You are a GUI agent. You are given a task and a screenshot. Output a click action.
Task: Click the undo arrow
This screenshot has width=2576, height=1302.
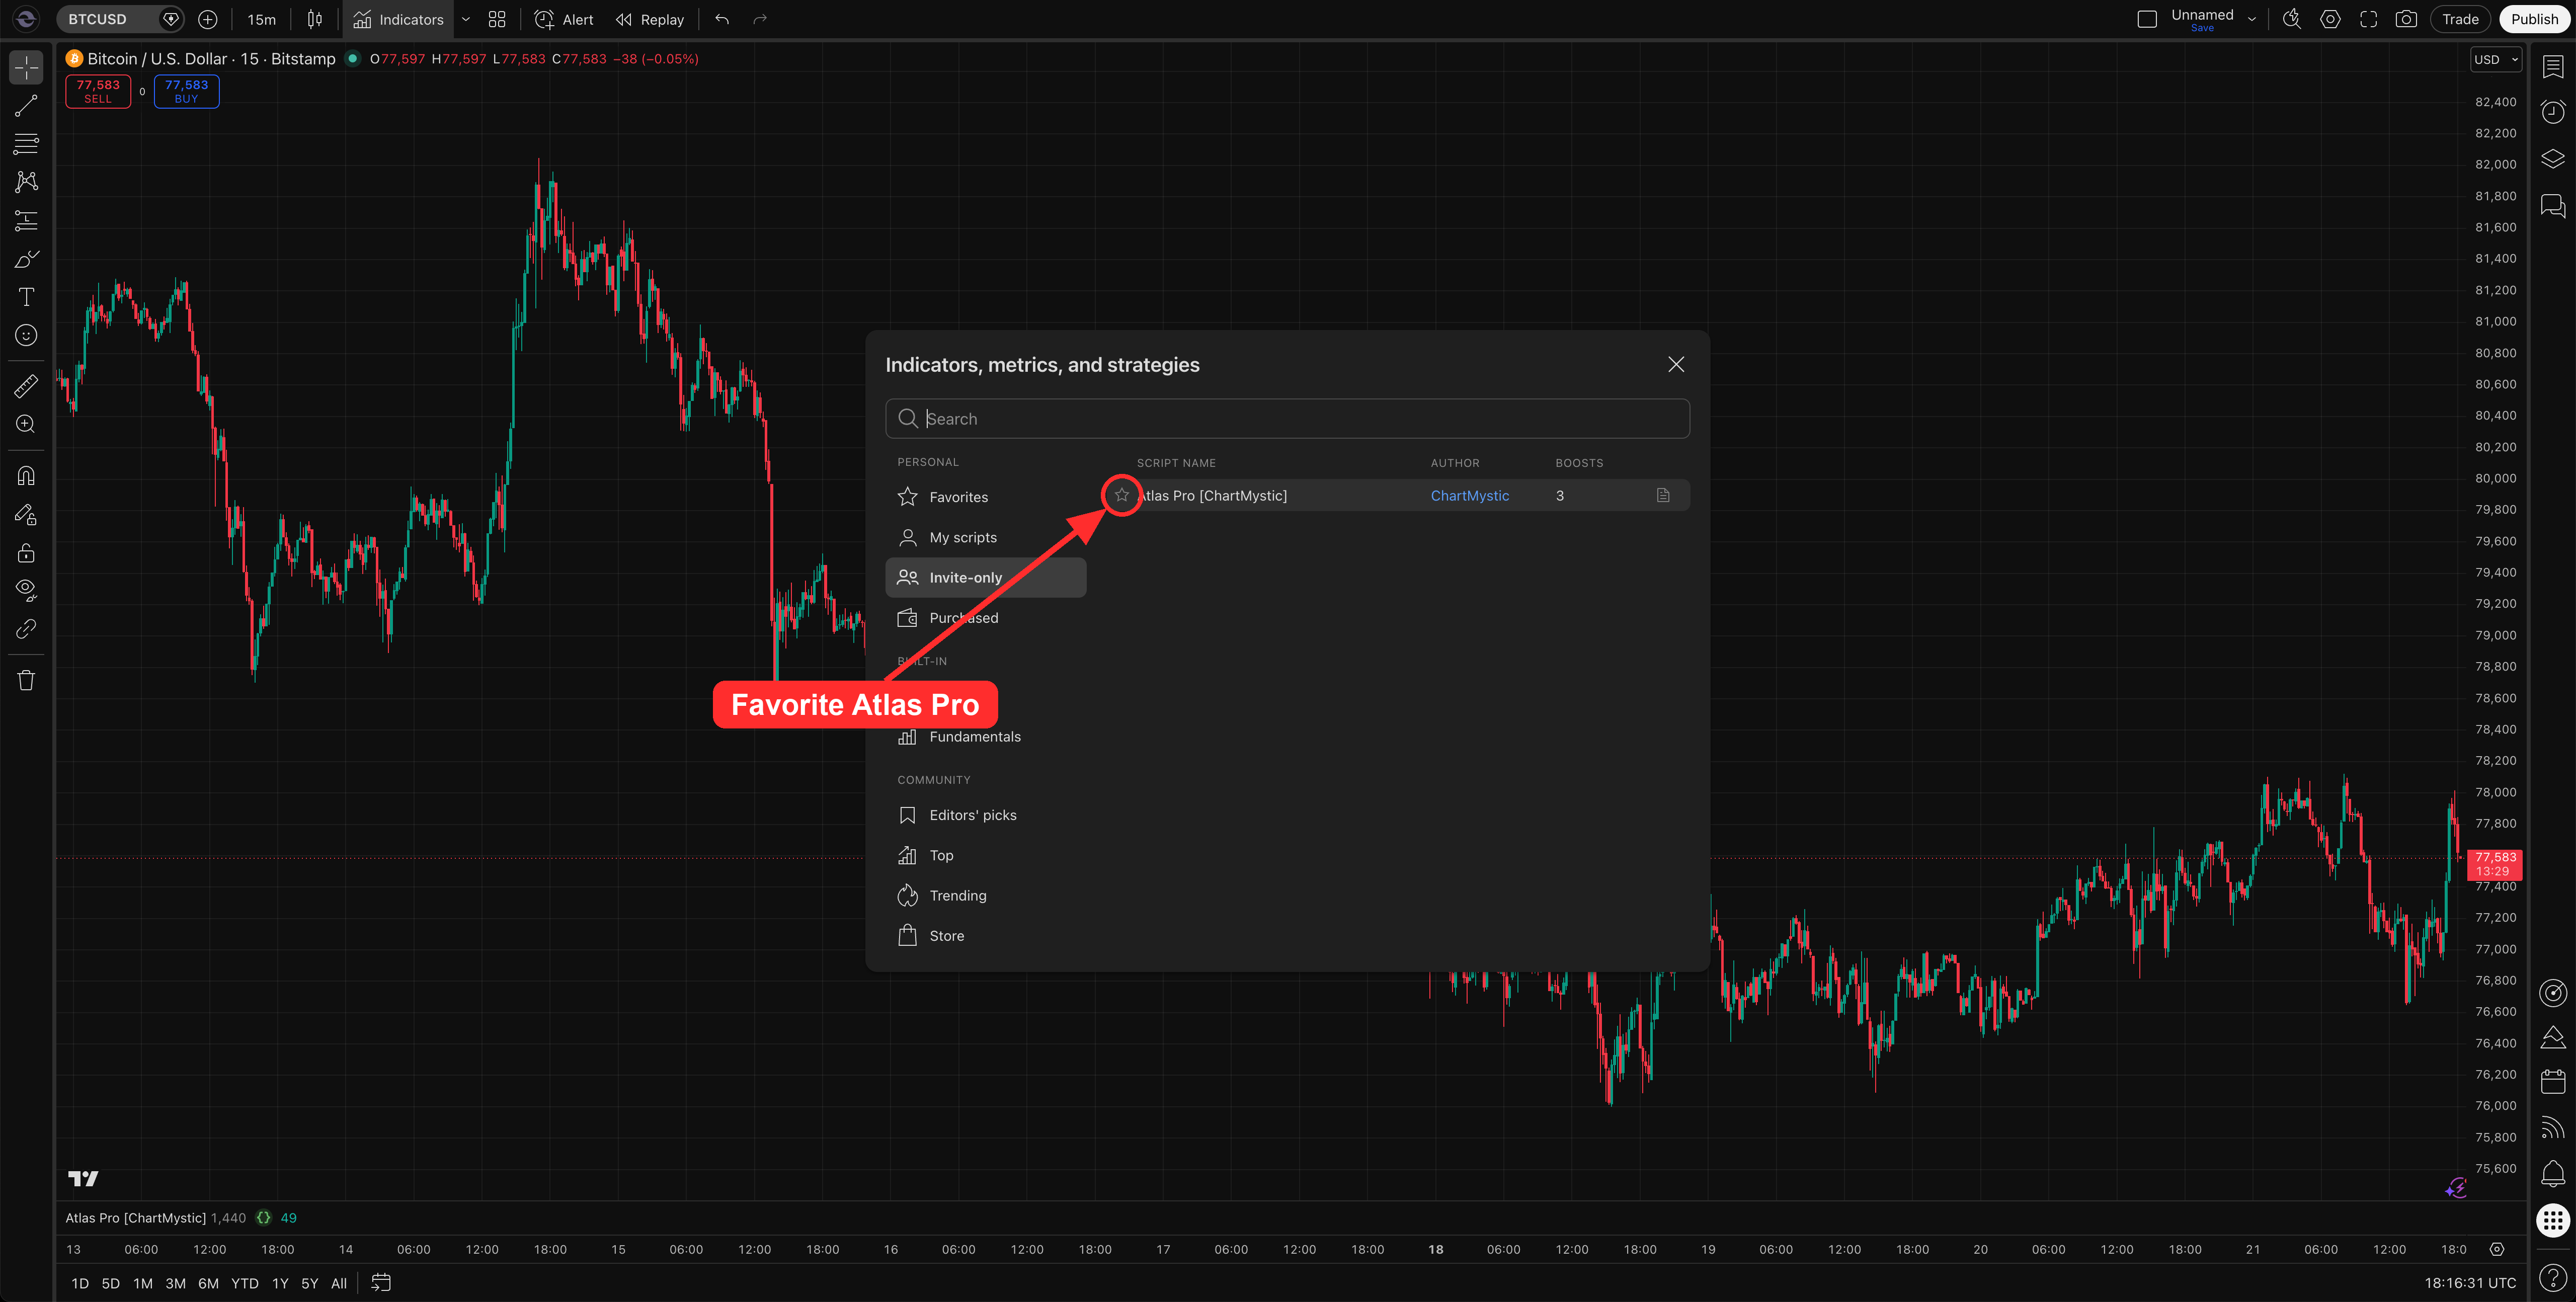722,19
